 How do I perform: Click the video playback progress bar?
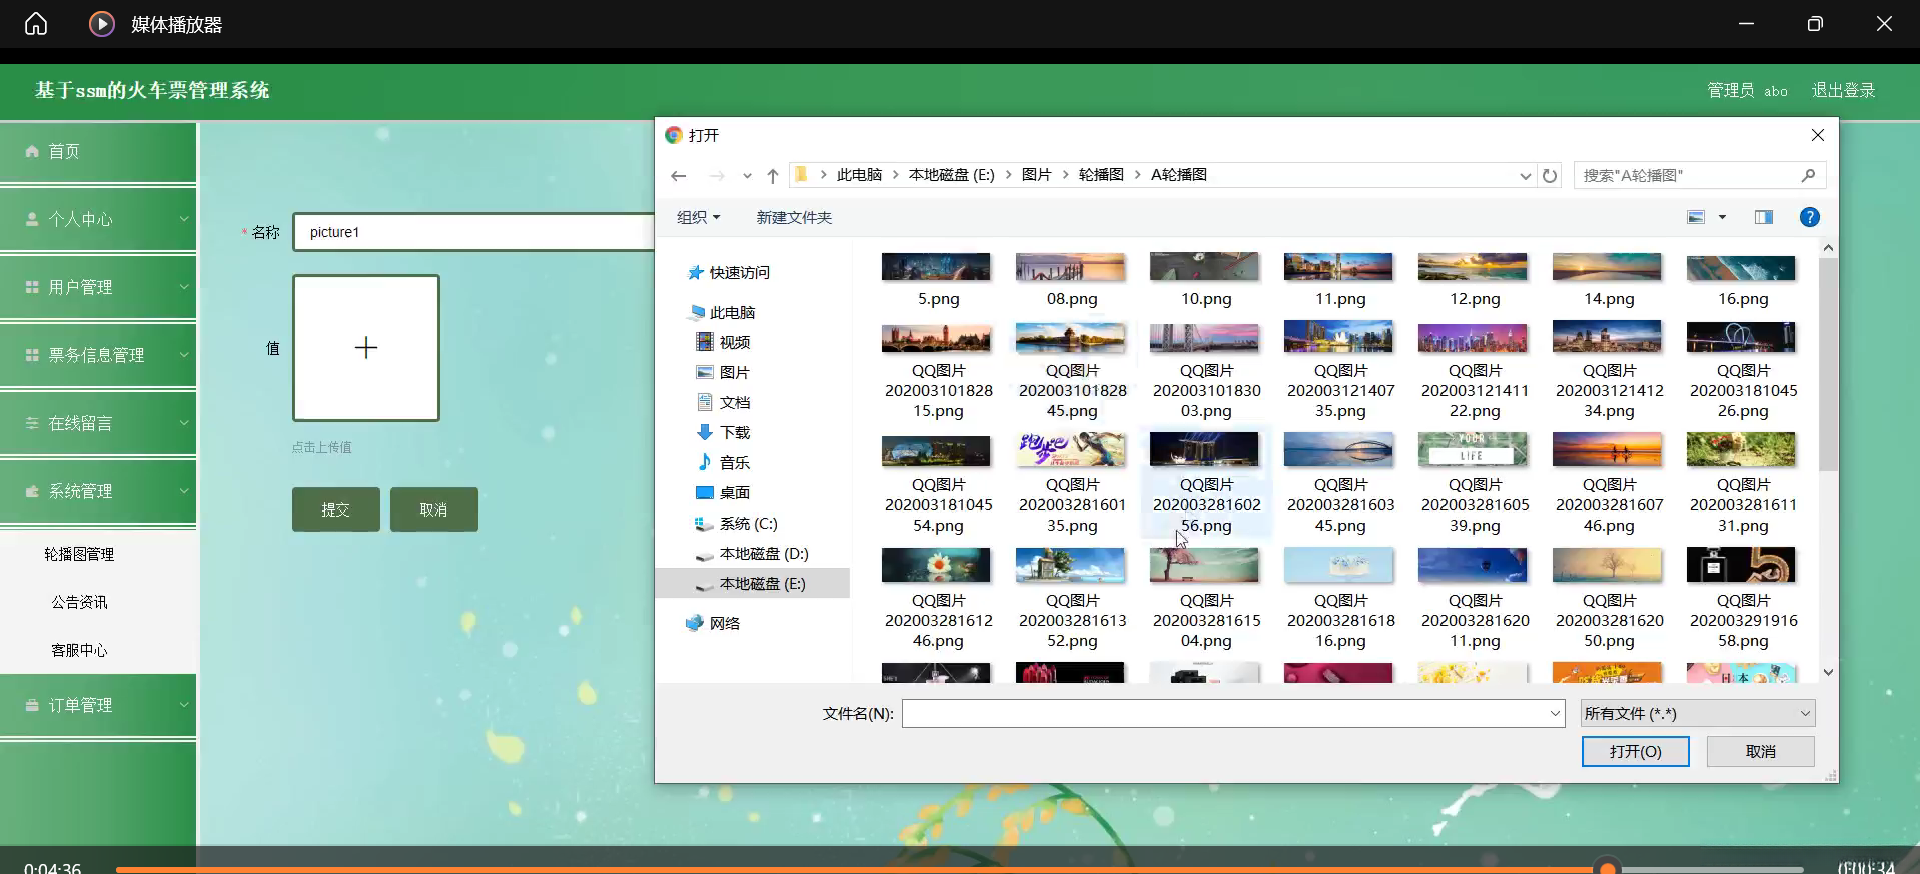point(959,869)
